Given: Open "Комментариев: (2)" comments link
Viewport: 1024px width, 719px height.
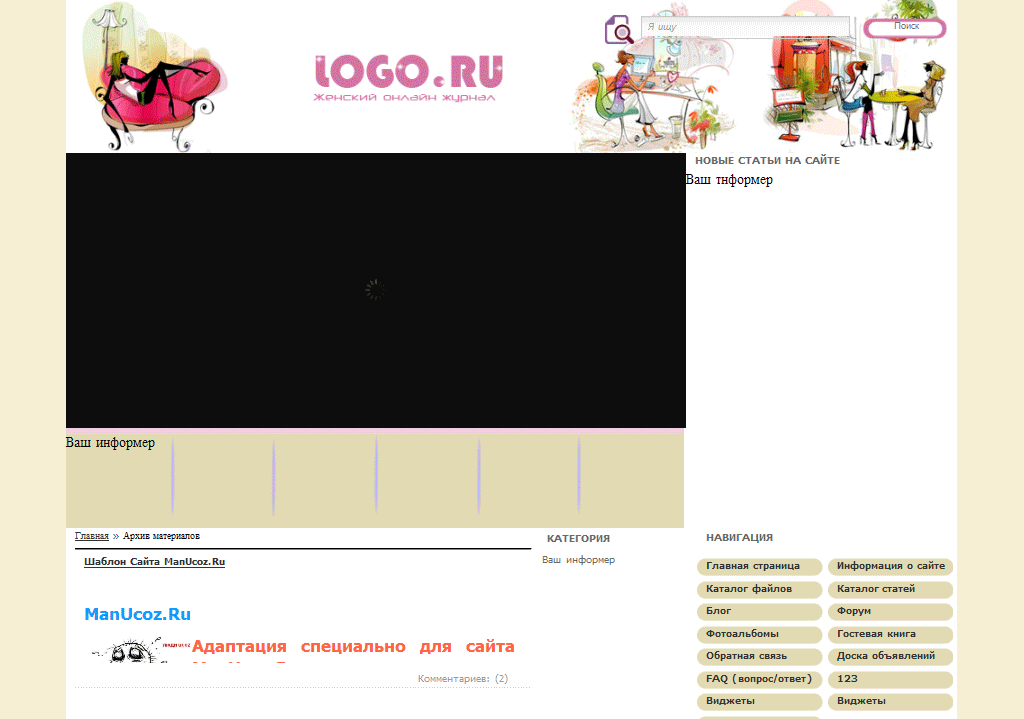Looking at the screenshot, I should (x=463, y=679).
